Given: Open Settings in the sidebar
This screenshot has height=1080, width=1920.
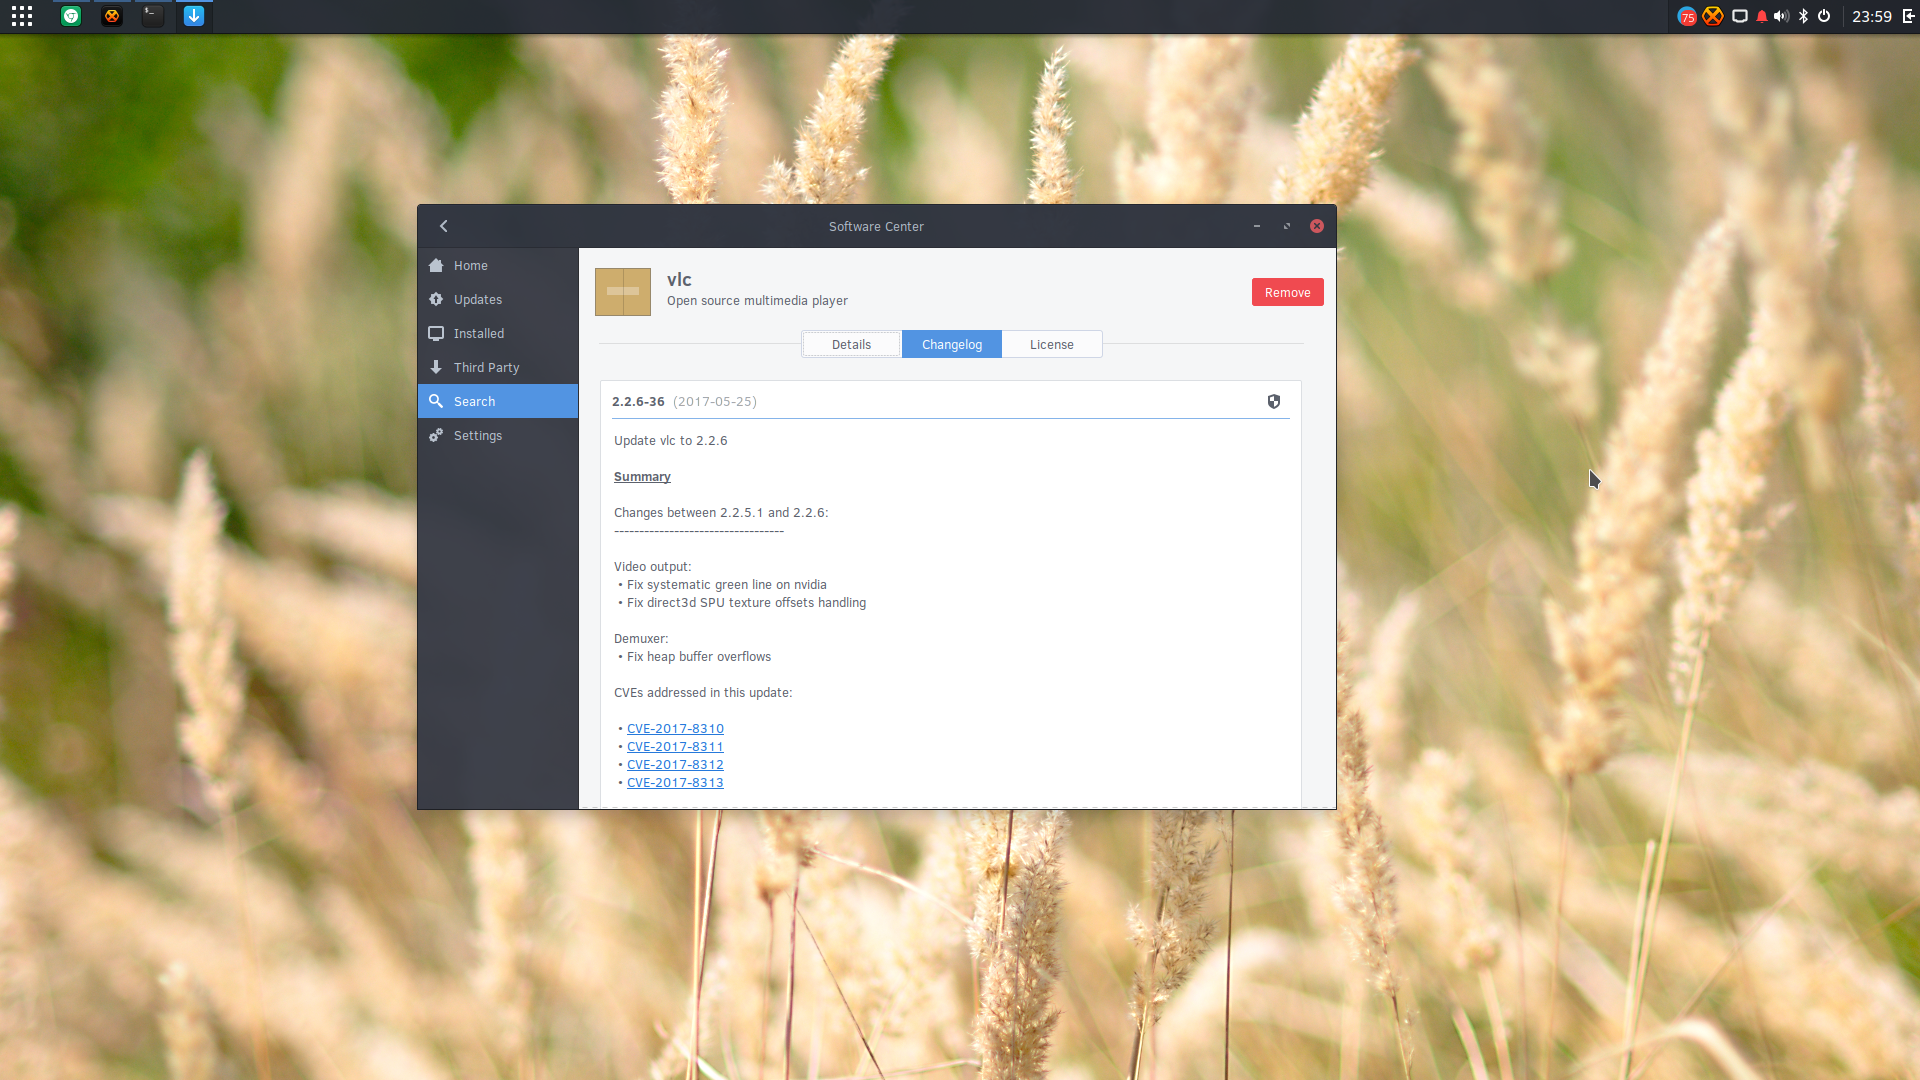Looking at the screenshot, I should pyautogui.click(x=498, y=436).
